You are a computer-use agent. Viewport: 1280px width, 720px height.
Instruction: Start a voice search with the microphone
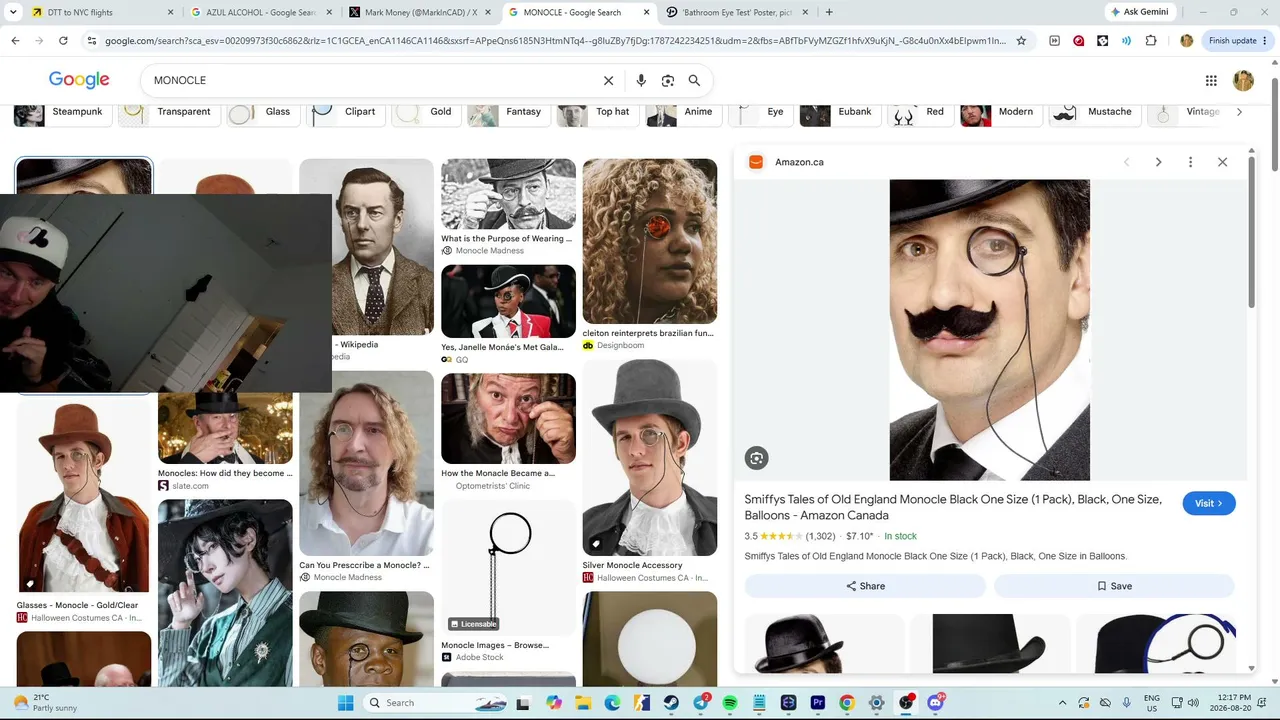[641, 80]
